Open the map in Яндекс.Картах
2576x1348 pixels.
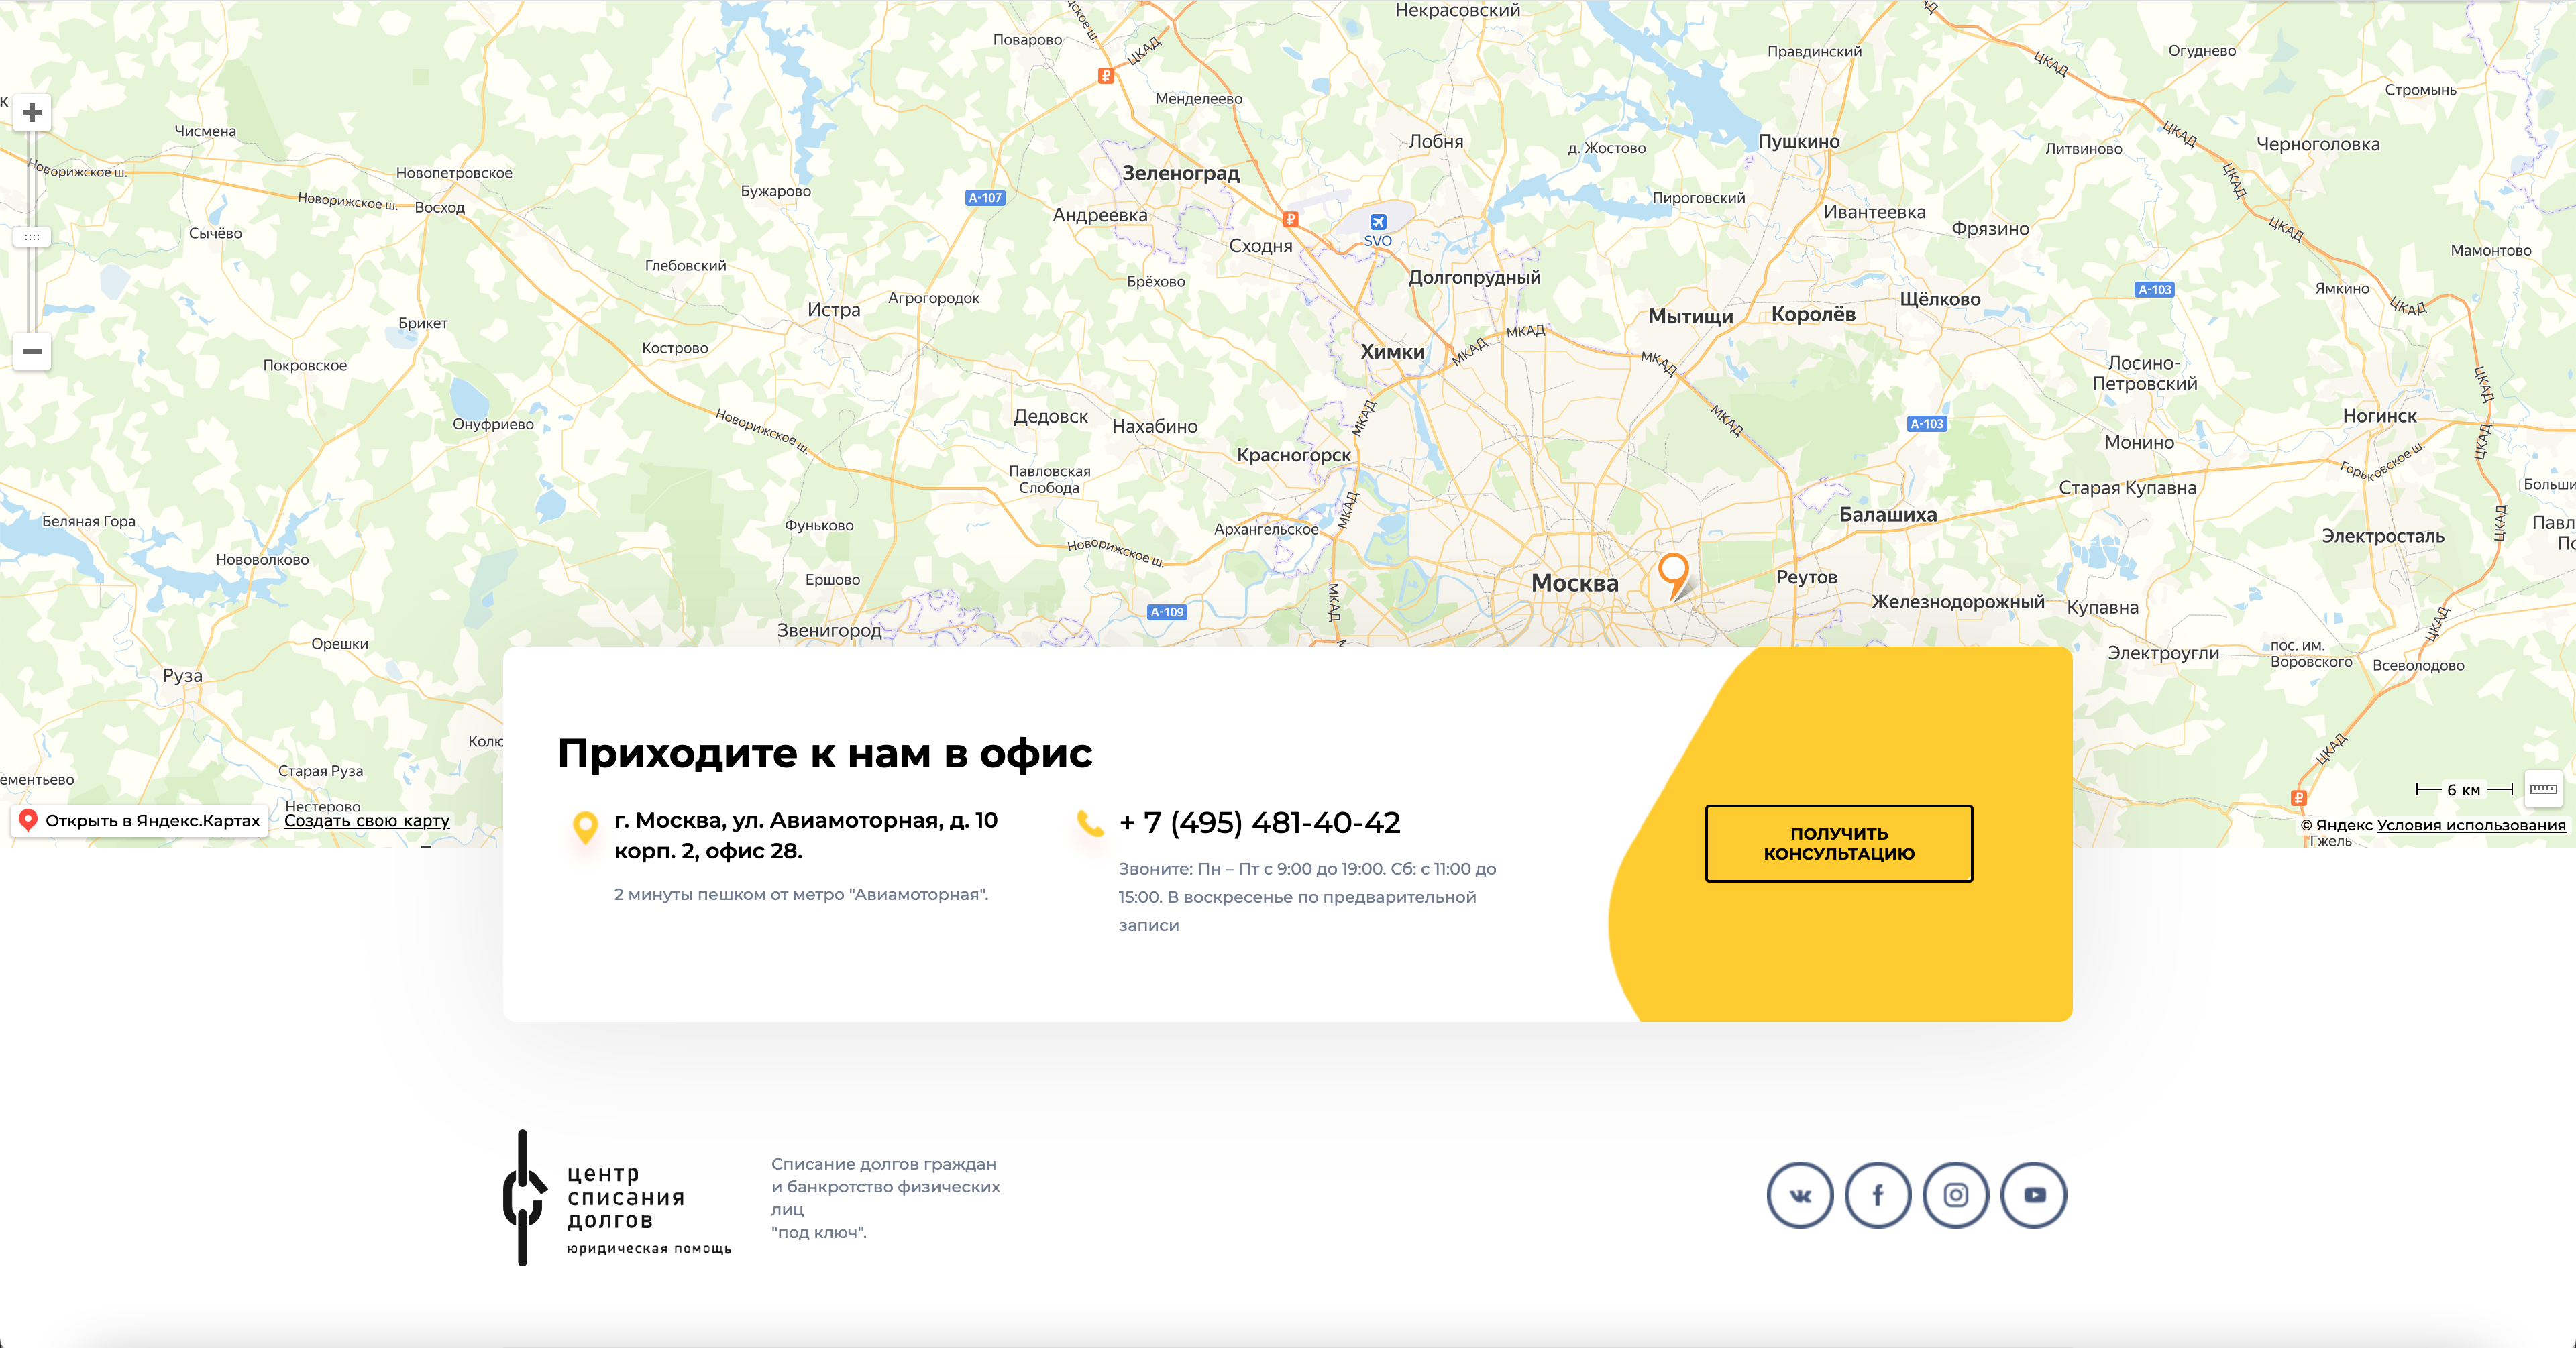point(139,820)
